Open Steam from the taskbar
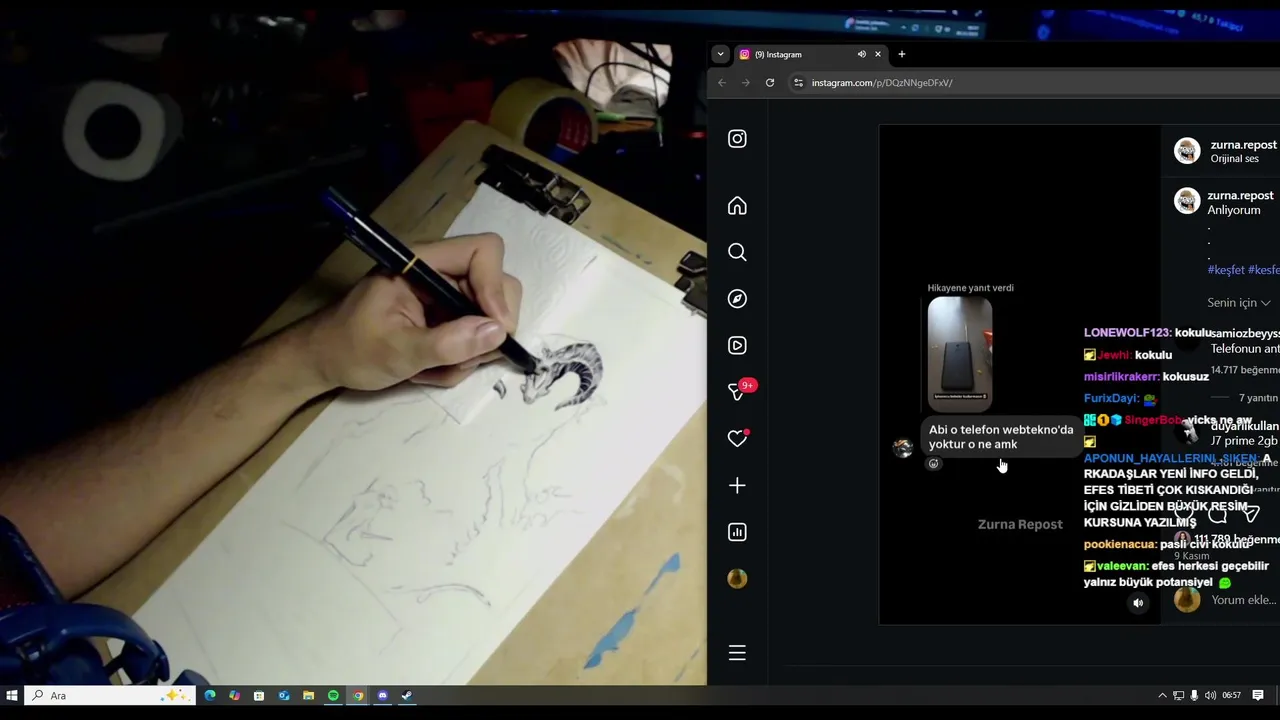 [407, 695]
